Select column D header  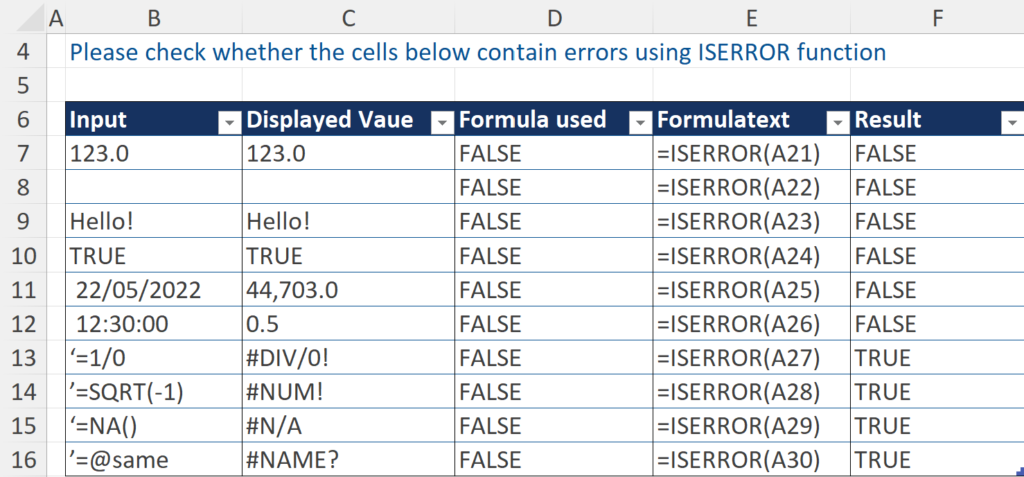click(553, 17)
